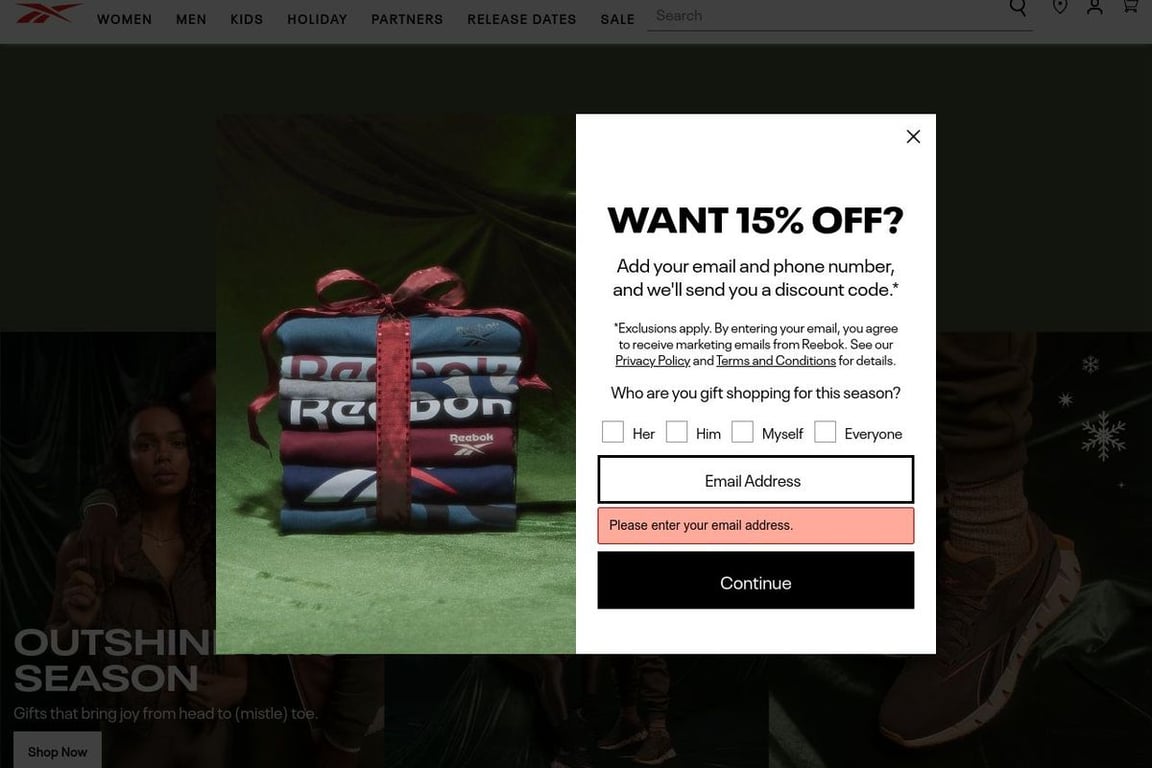Check the Him checkbox
Image resolution: width=1152 pixels, height=768 pixels.
point(677,432)
